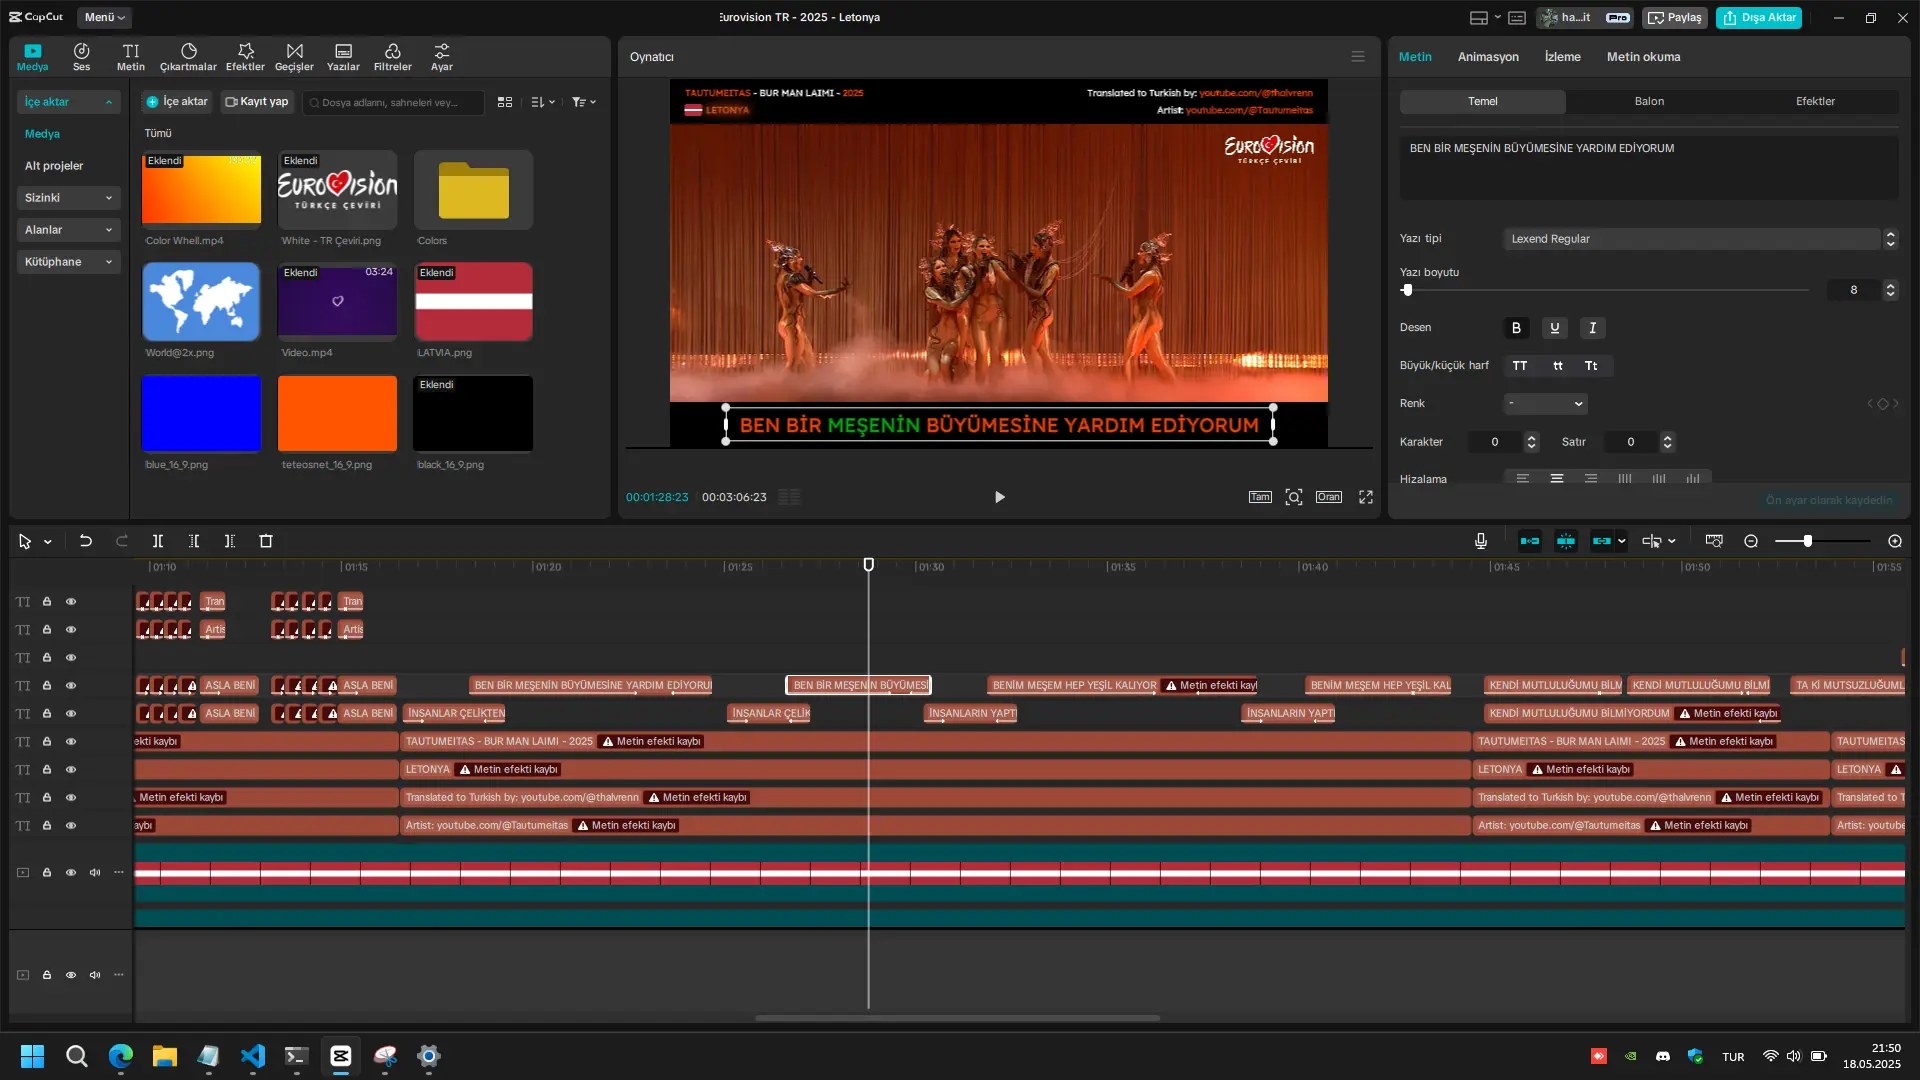The width and height of the screenshot is (1920, 1080).
Task: Split clip at playhead
Action: click(158, 541)
